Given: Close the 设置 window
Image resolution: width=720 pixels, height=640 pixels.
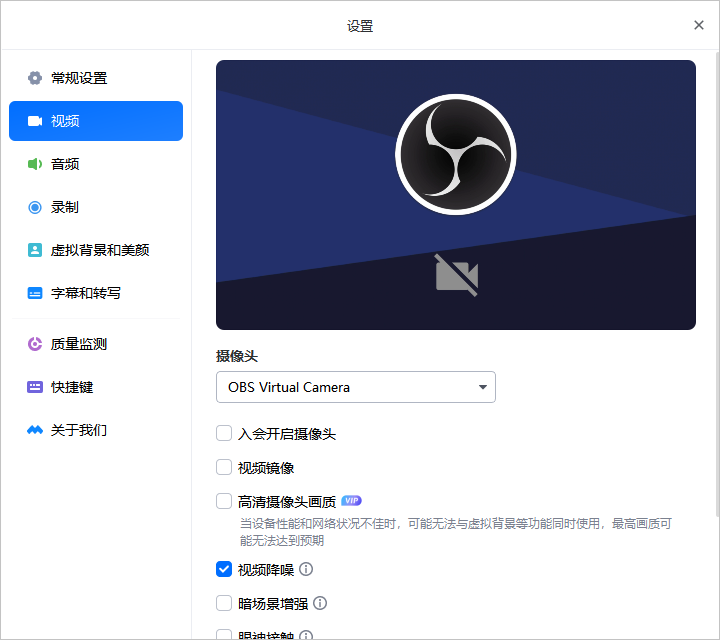Looking at the screenshot, I should [x=699, y=25].
